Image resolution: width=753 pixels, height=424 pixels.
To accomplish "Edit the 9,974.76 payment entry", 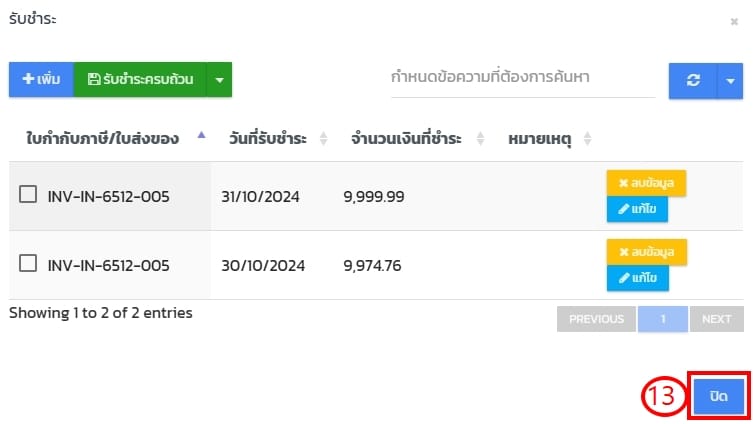I will pyautogui.click(x=637, y=278).
